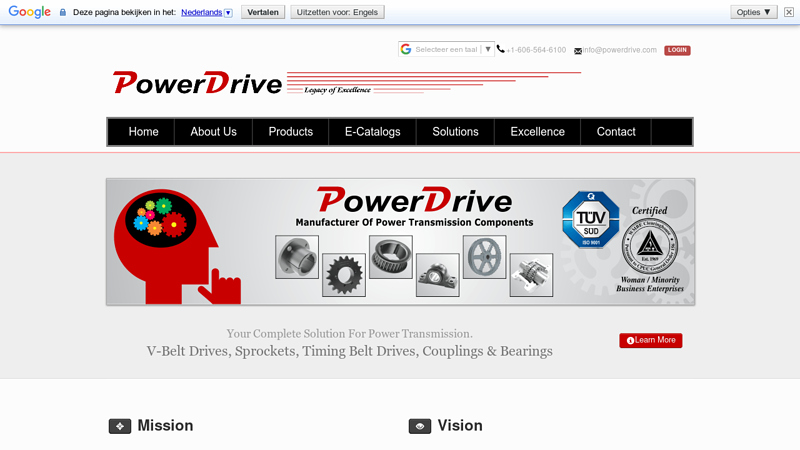Click the Google logo in translate bar

[30, 12]
